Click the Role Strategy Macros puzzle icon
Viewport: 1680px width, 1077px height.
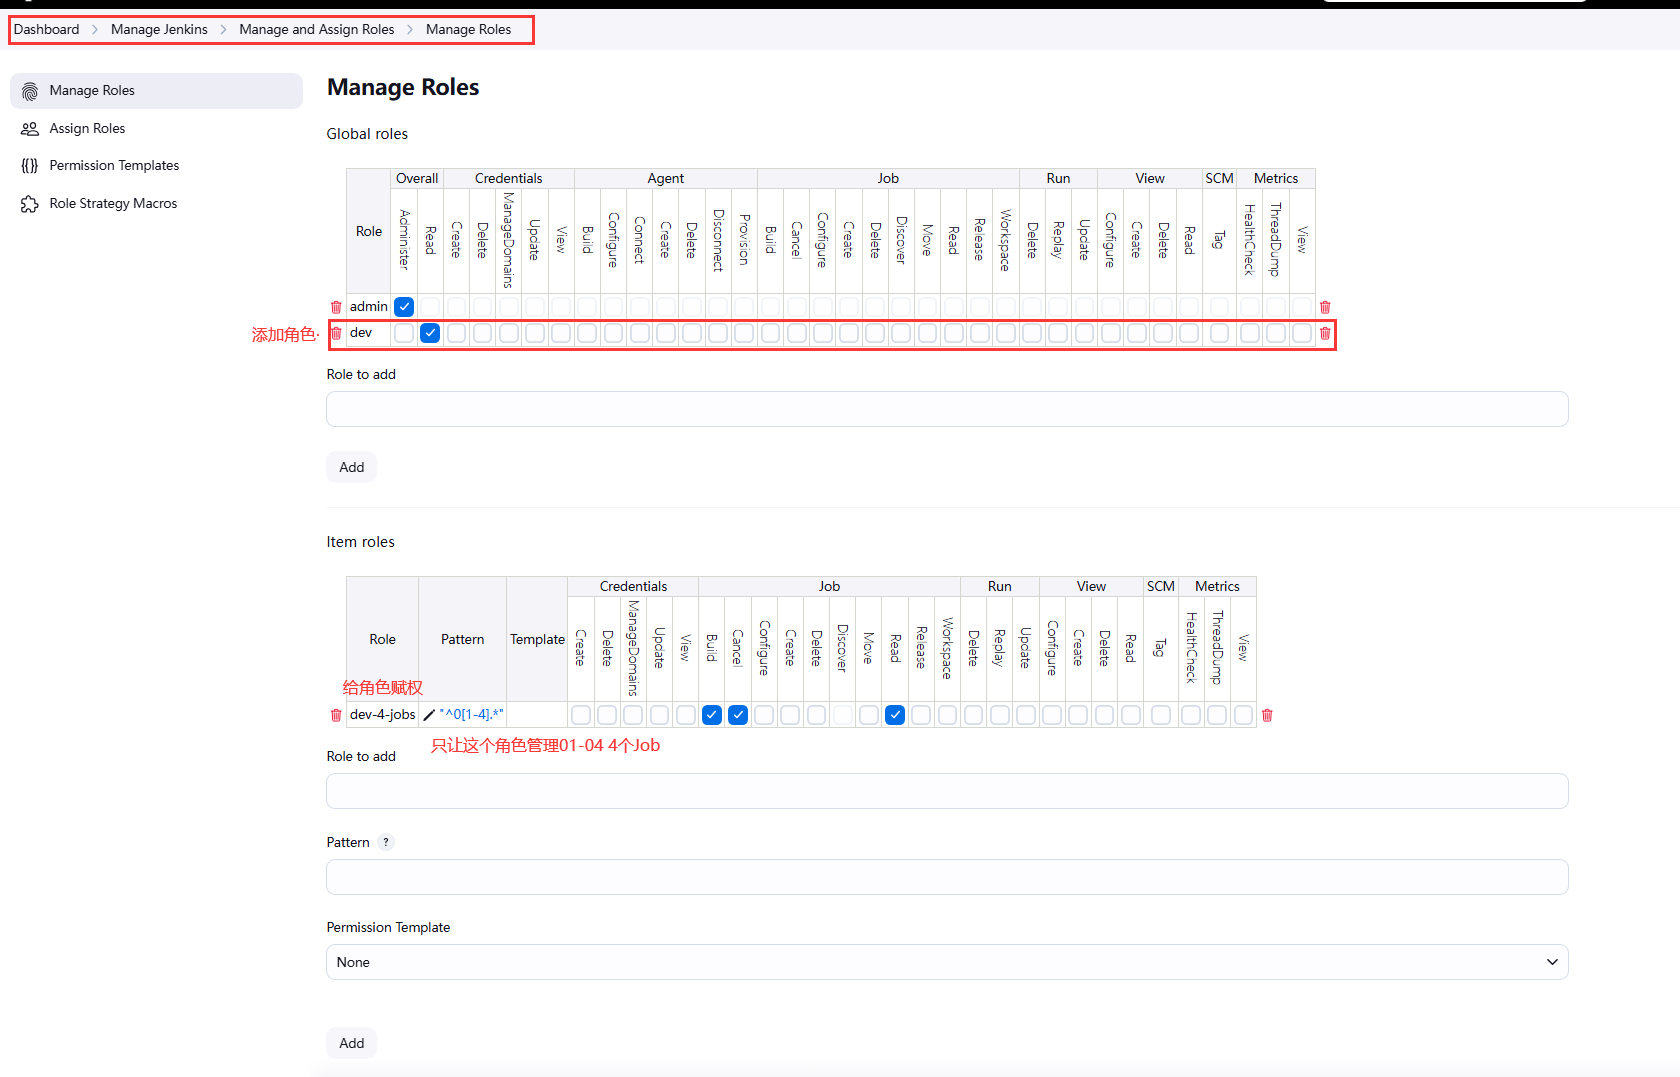click(x=30, y=204)
